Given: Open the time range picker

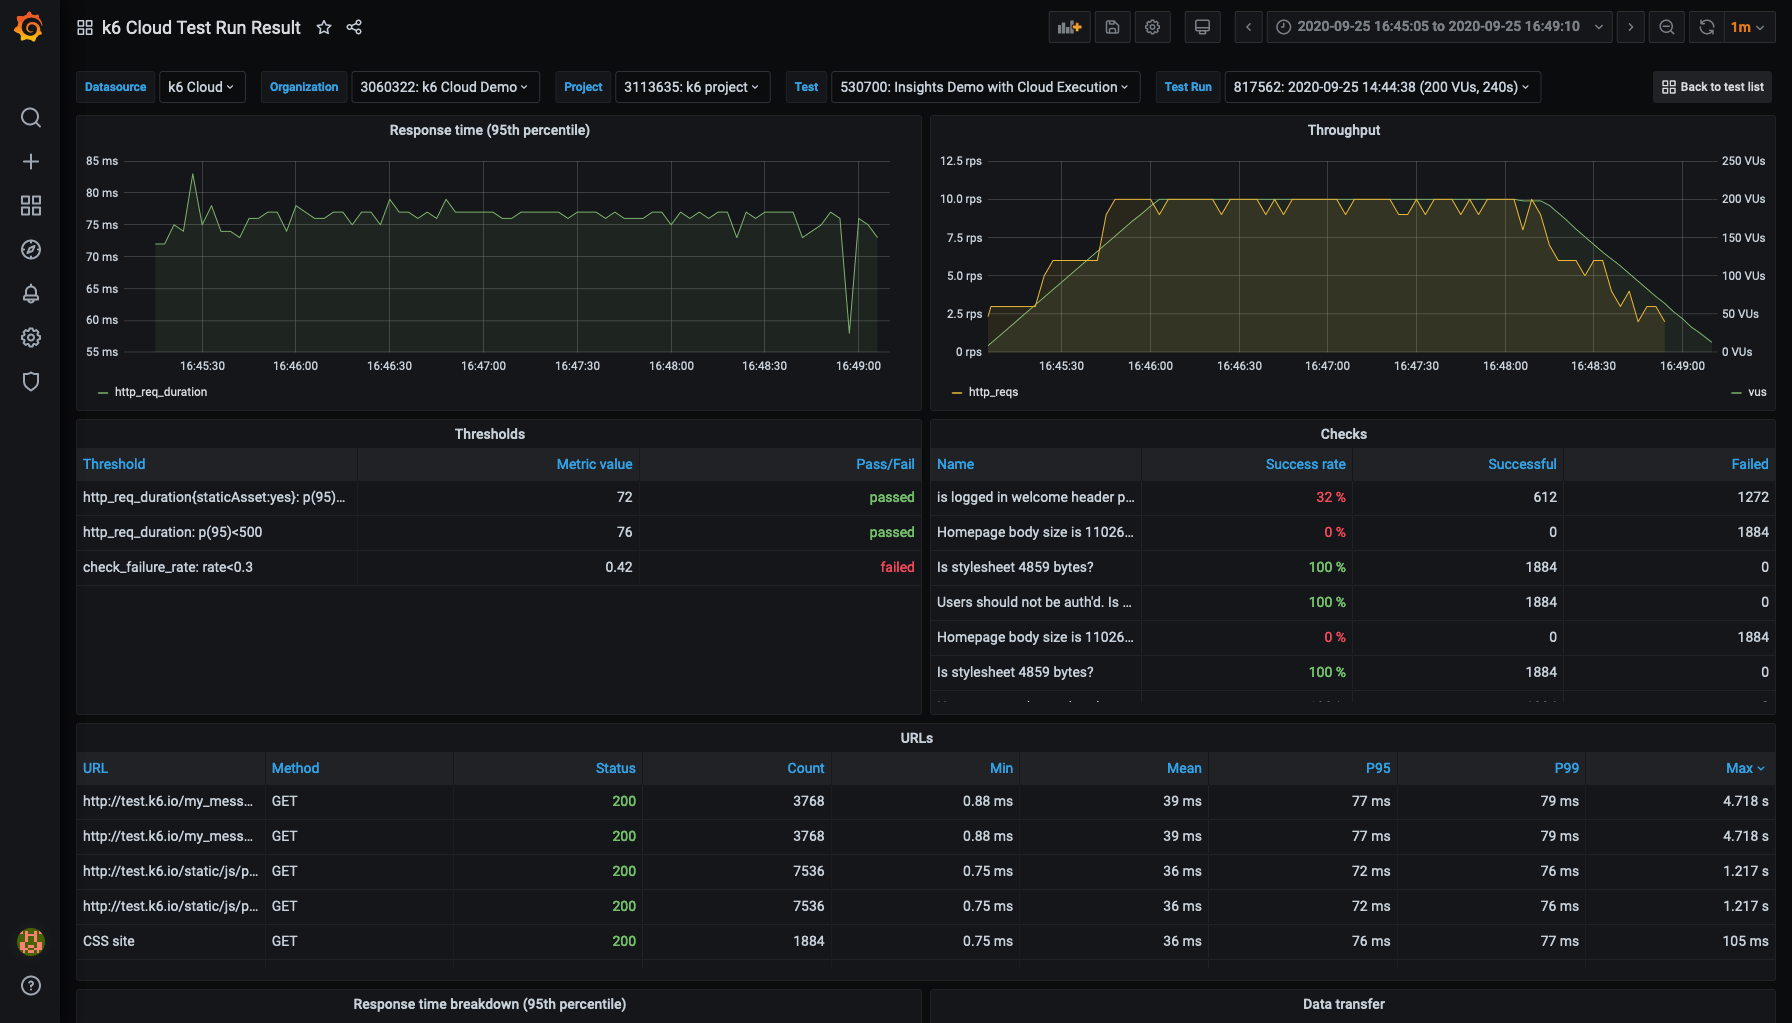Looking at the screenshot, I should pos(1440,27).
